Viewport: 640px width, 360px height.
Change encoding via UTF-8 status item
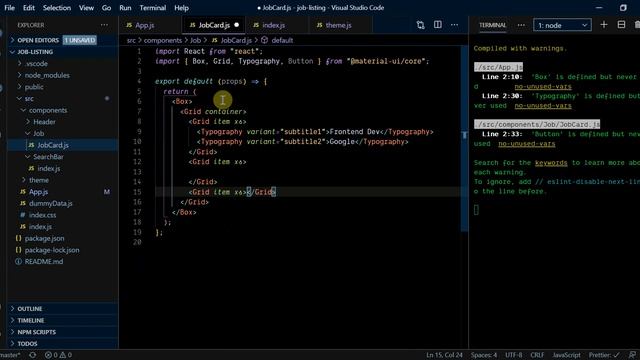513,355
